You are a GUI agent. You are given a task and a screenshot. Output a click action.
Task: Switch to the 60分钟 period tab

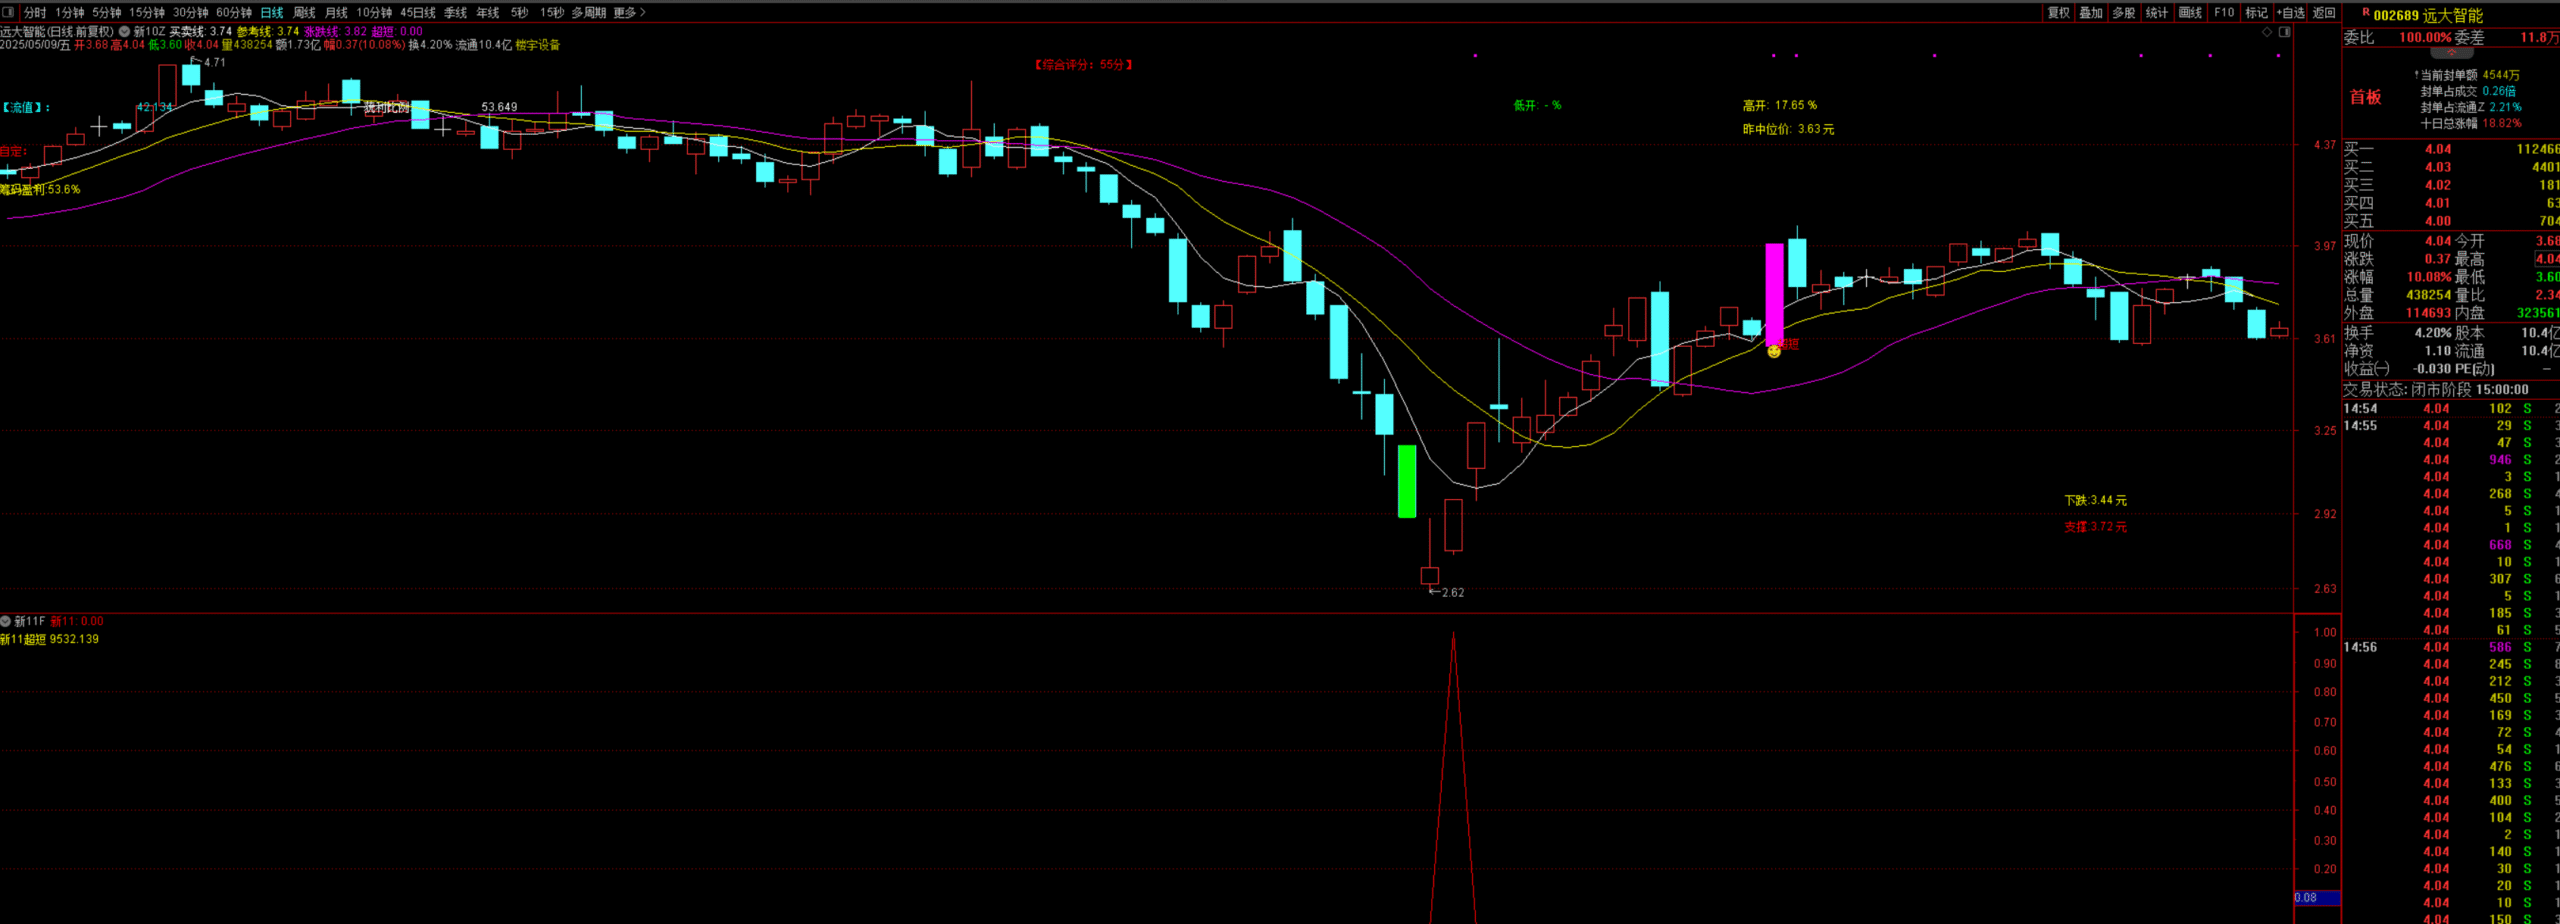click(x=234, y=12)
